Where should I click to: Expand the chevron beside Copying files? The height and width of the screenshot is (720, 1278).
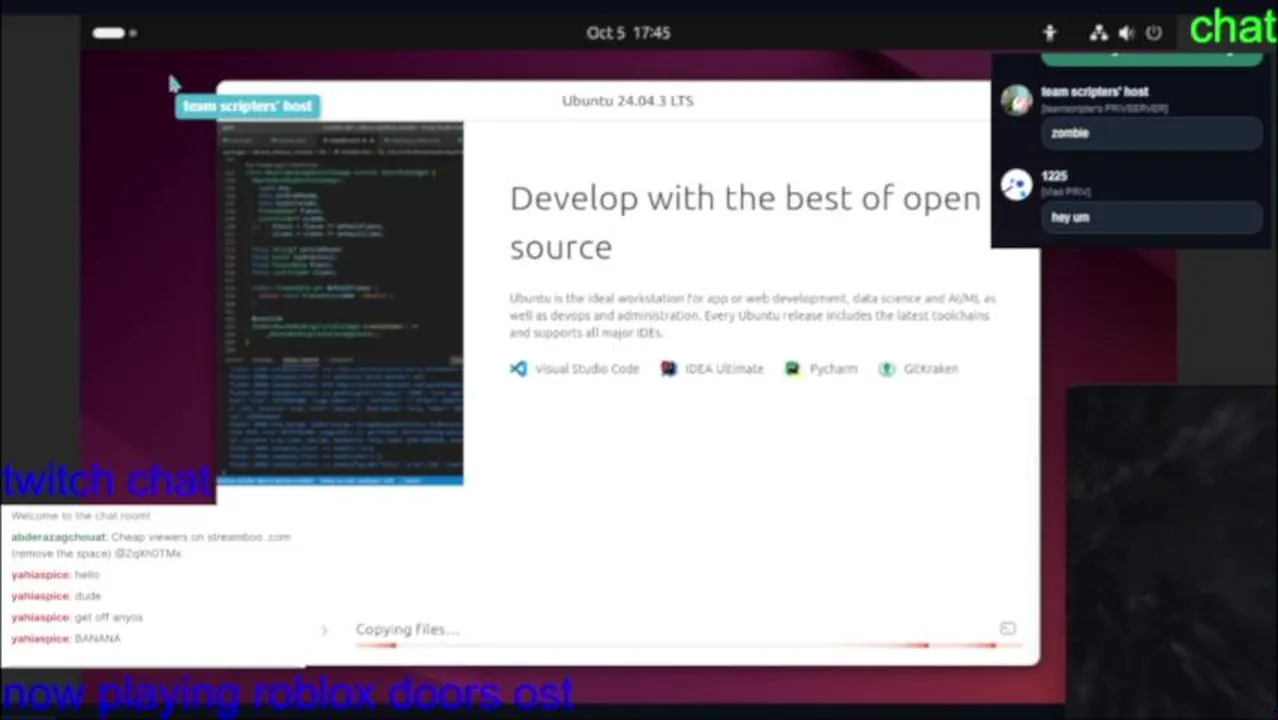324,630
